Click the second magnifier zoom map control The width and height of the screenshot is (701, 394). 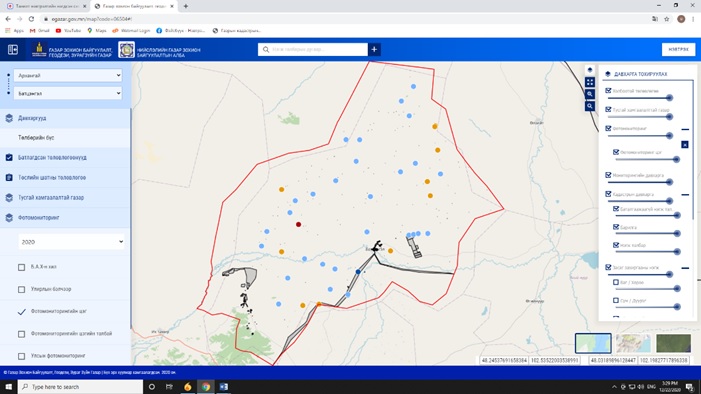tap(590, 106)
